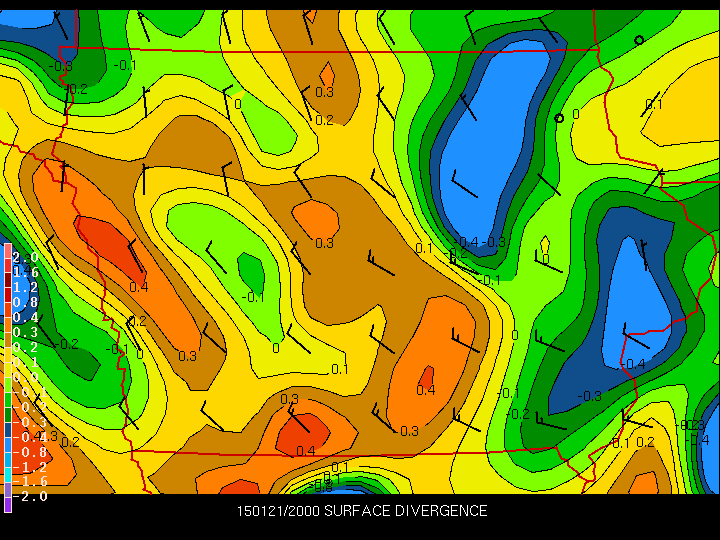
Task: Click the 0.2 contour label below the top 0.3
Action: [324, 121]
